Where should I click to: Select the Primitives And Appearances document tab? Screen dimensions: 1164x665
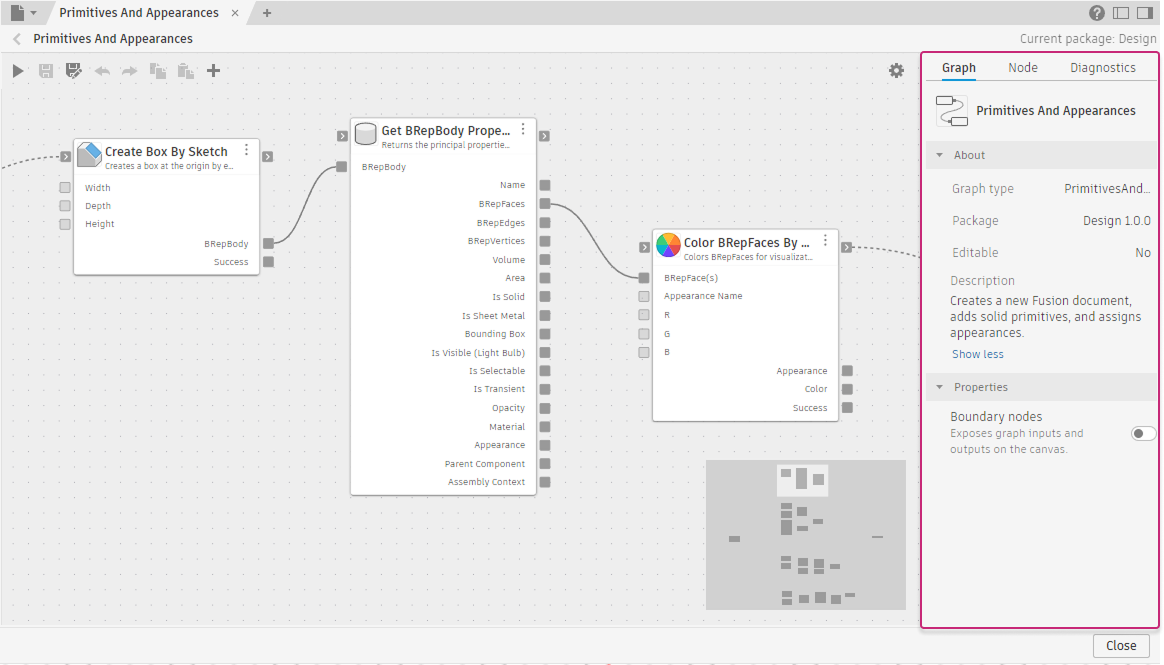(x=139, y=13)
